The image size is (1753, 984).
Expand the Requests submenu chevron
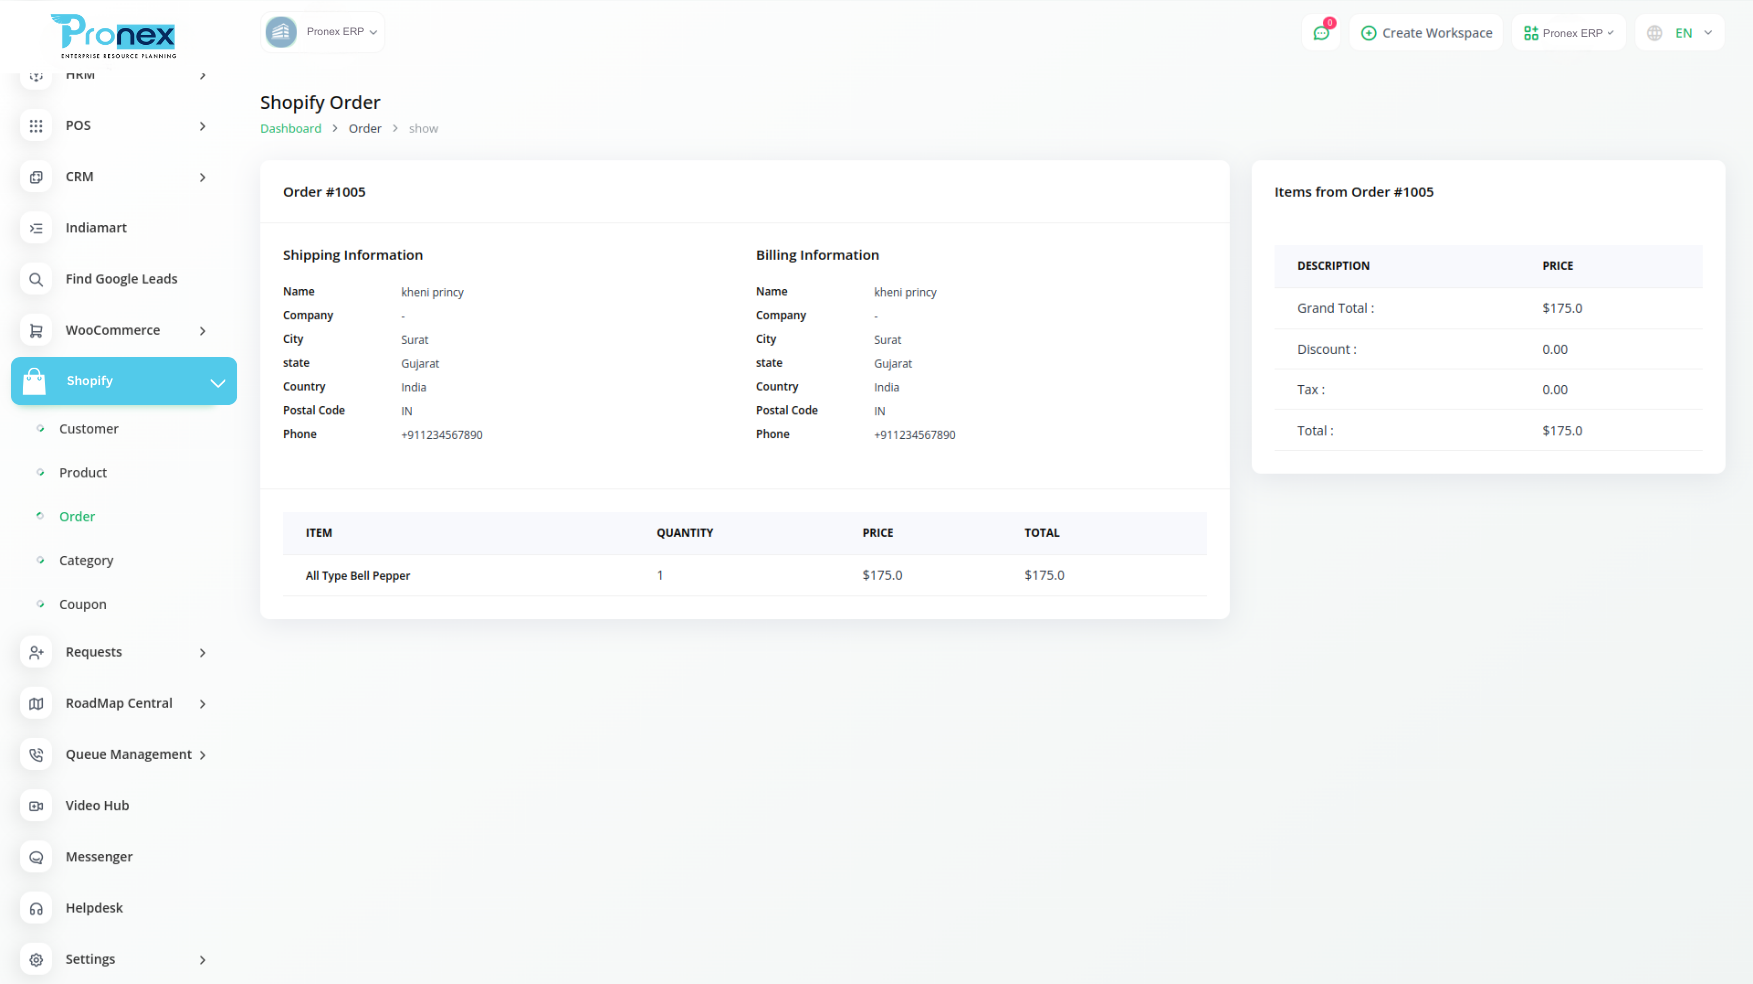(x=203, y=652)
